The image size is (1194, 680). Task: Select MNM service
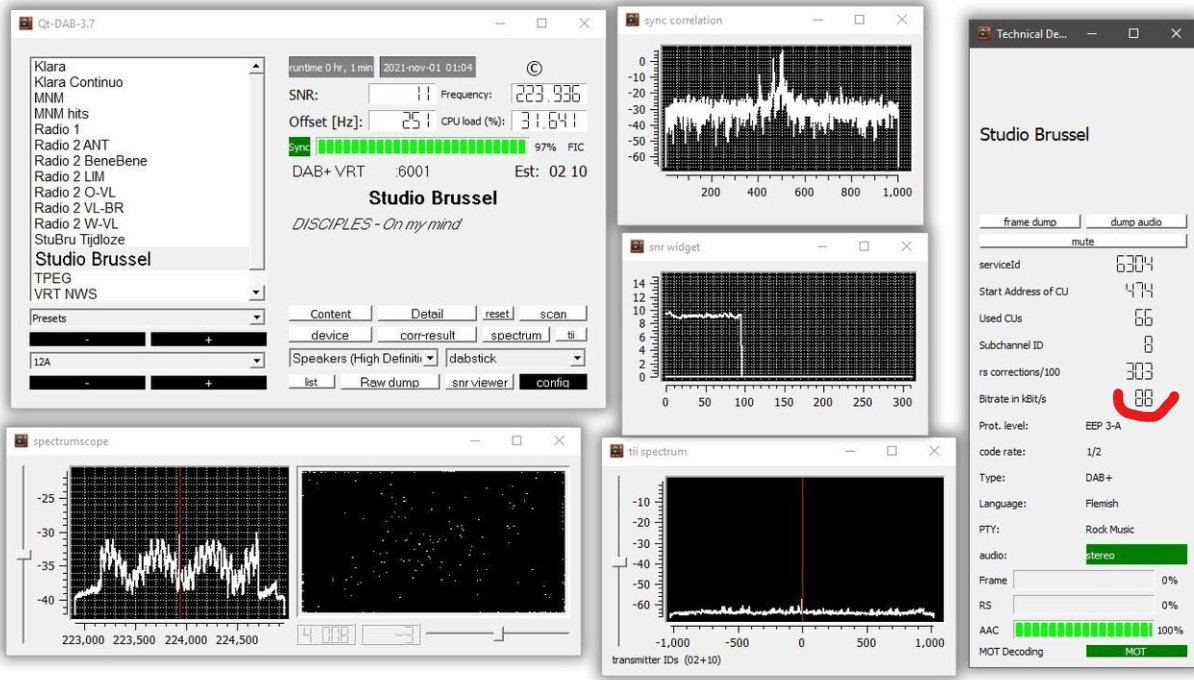tap(49, 98)
